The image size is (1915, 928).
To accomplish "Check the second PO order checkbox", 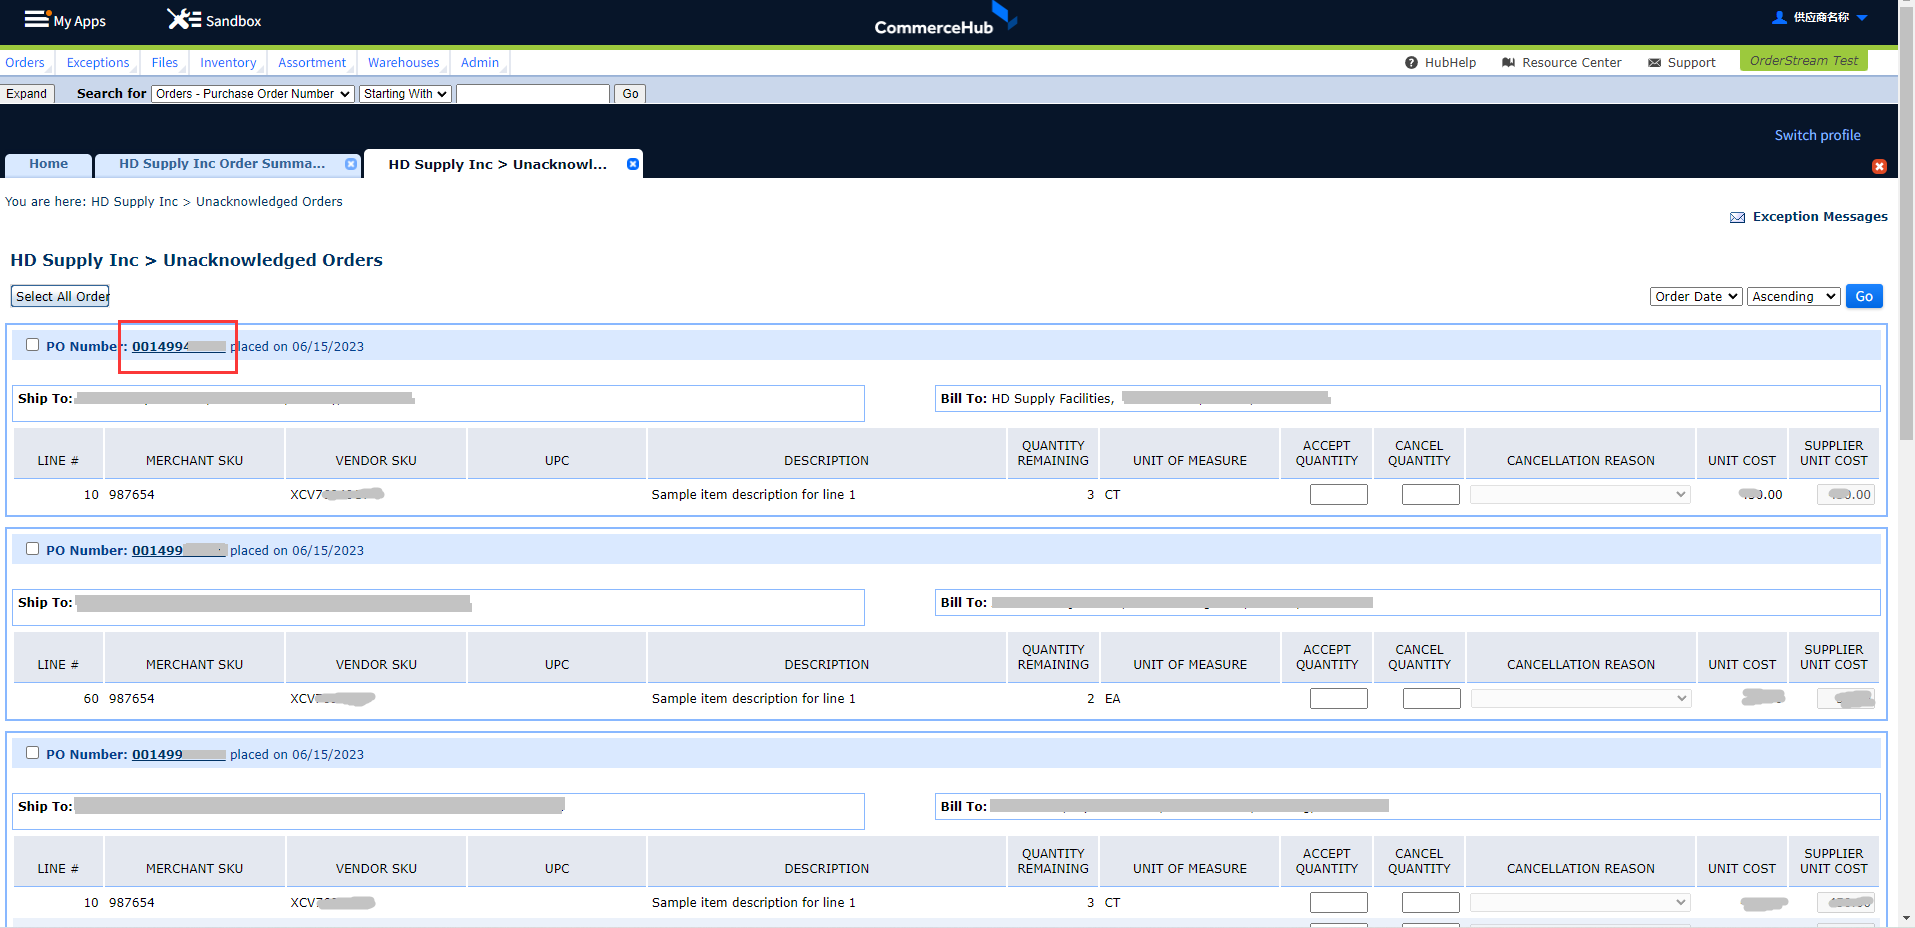I will point(32,549).
